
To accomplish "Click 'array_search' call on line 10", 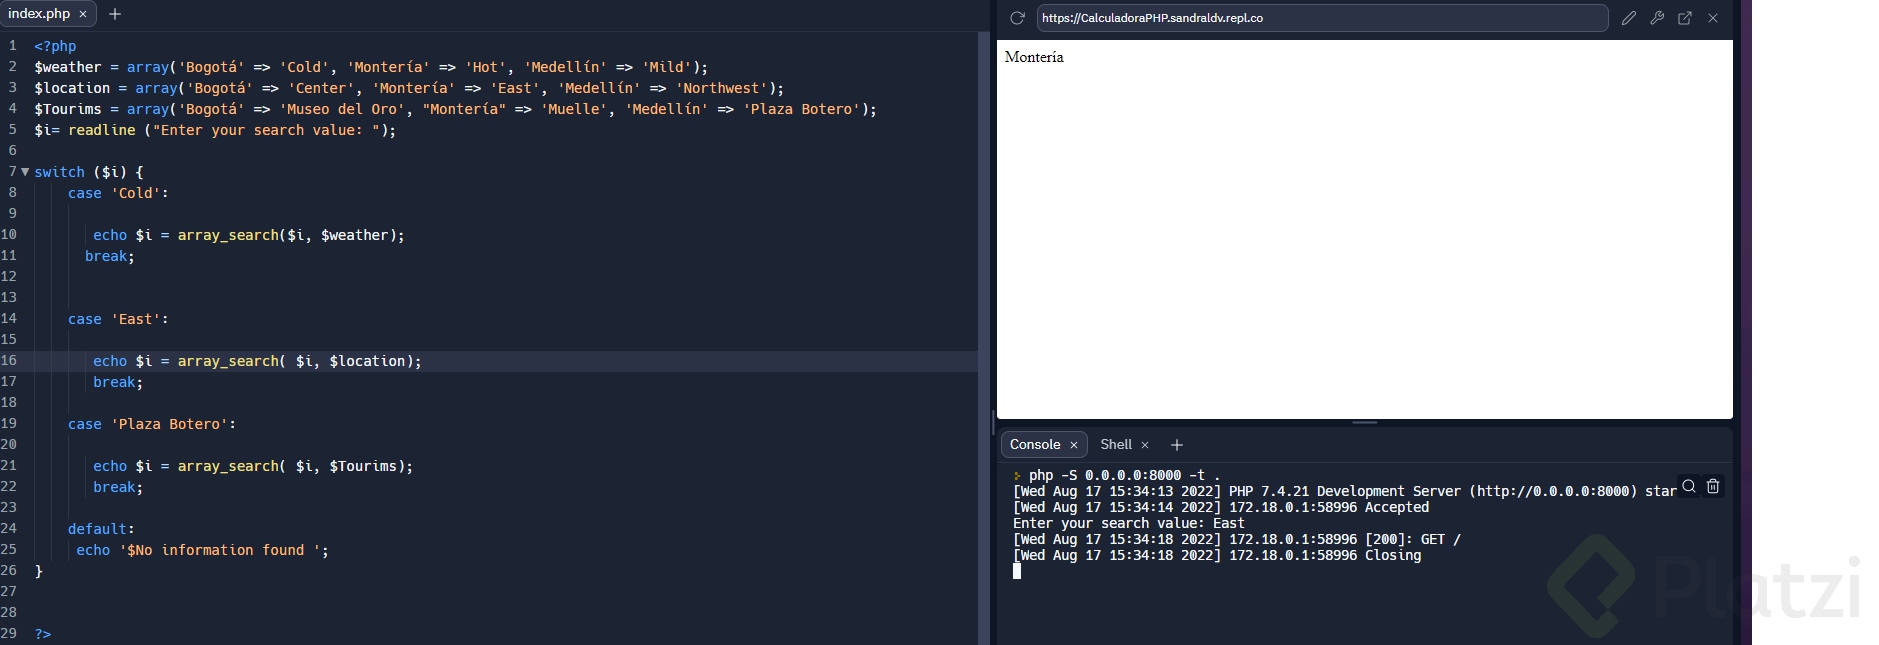I will pyautogui.click(x=228, y=235).
